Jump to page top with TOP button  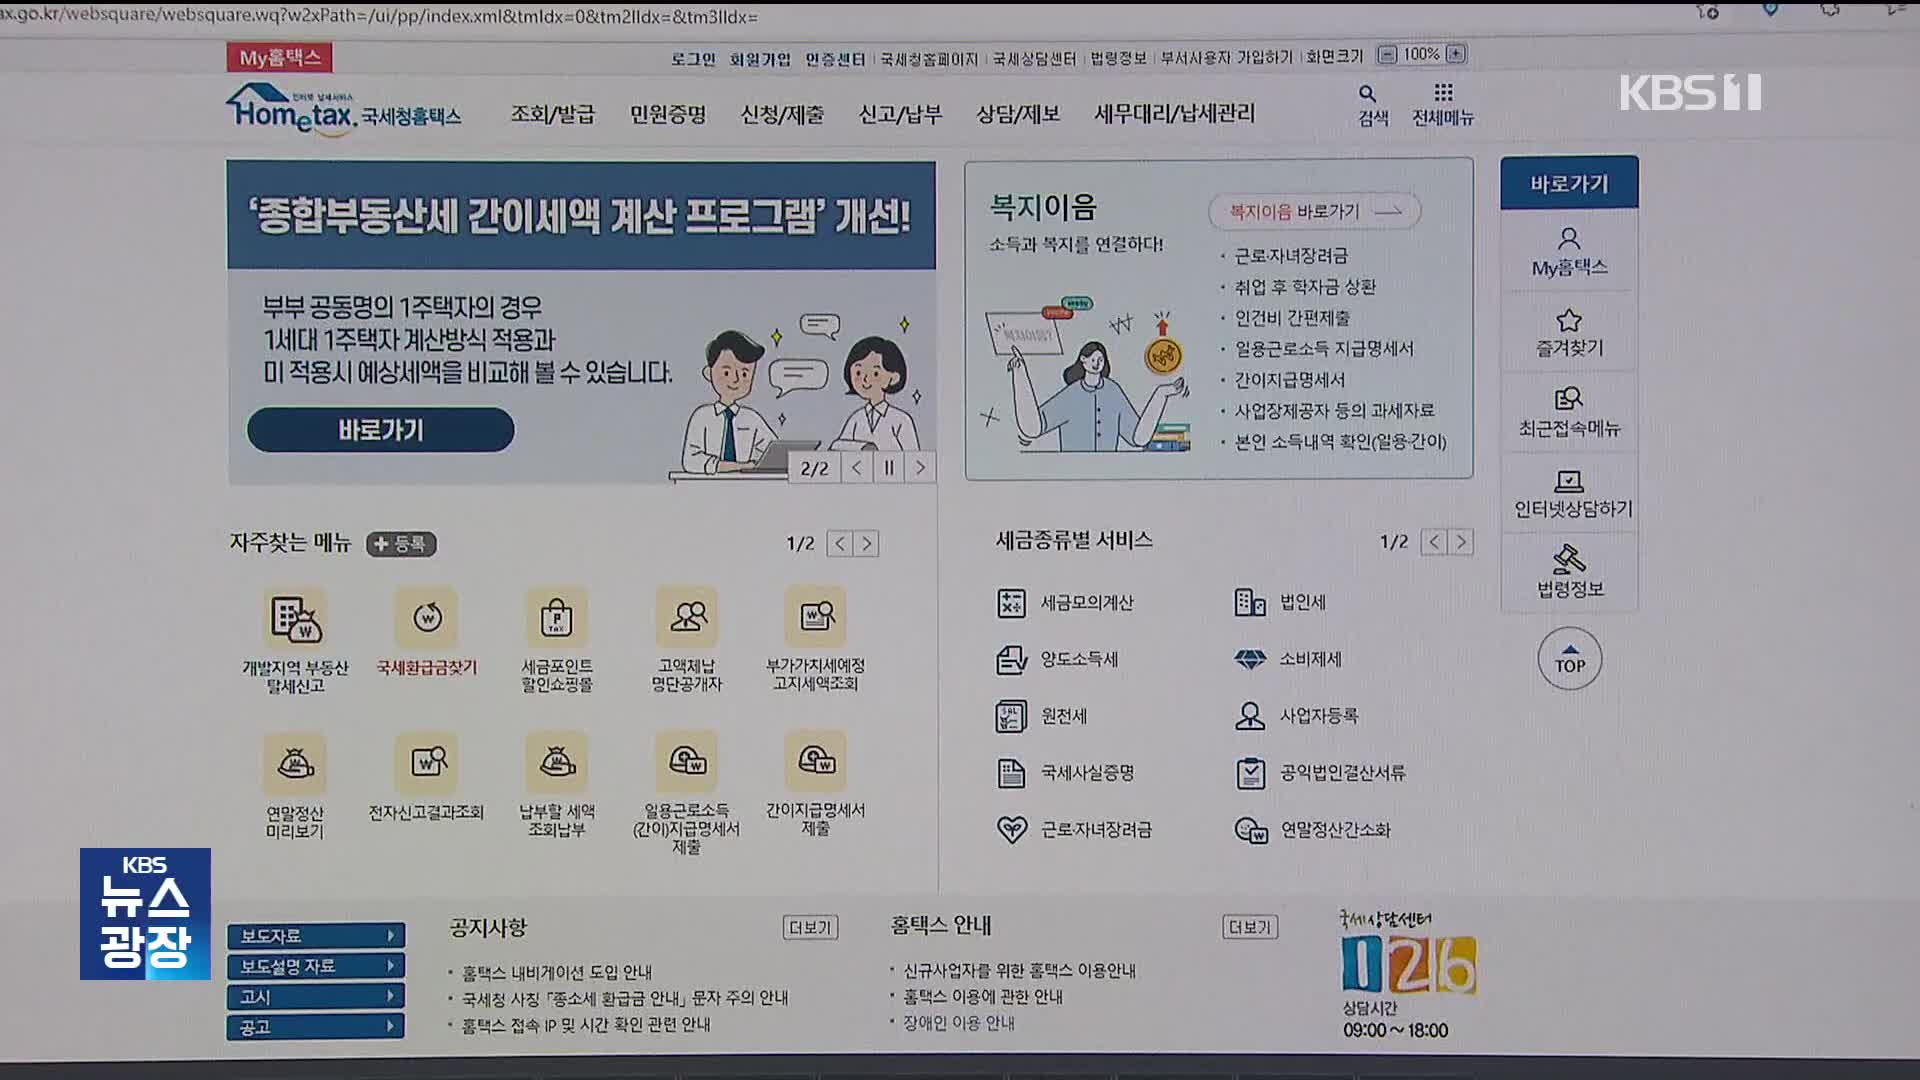(1570, 659)
